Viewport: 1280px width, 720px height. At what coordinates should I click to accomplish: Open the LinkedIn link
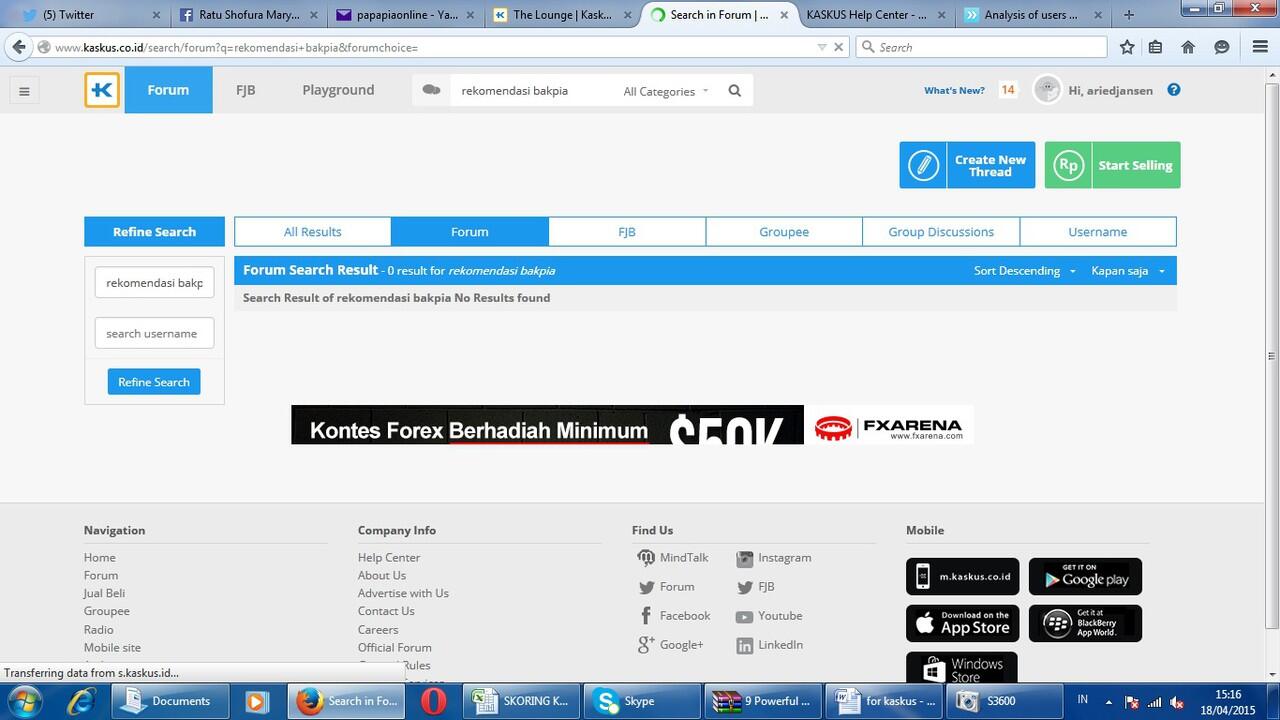769,645
